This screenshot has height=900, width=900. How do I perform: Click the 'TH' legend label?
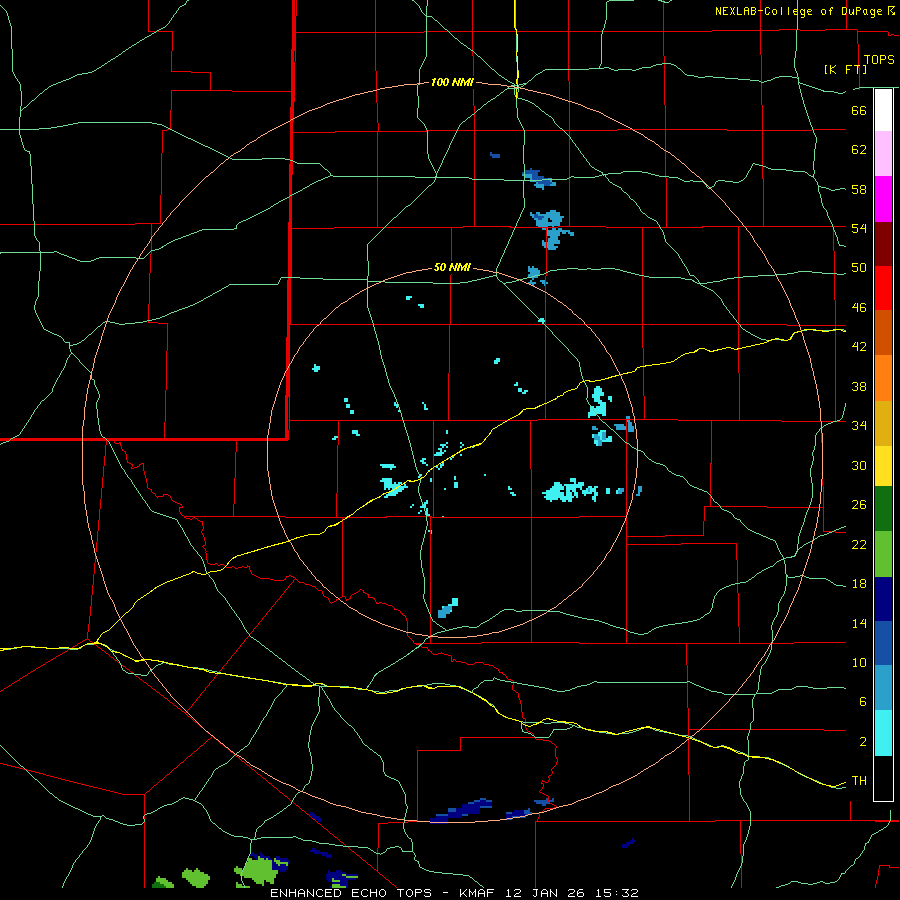[x=859, y=781]
